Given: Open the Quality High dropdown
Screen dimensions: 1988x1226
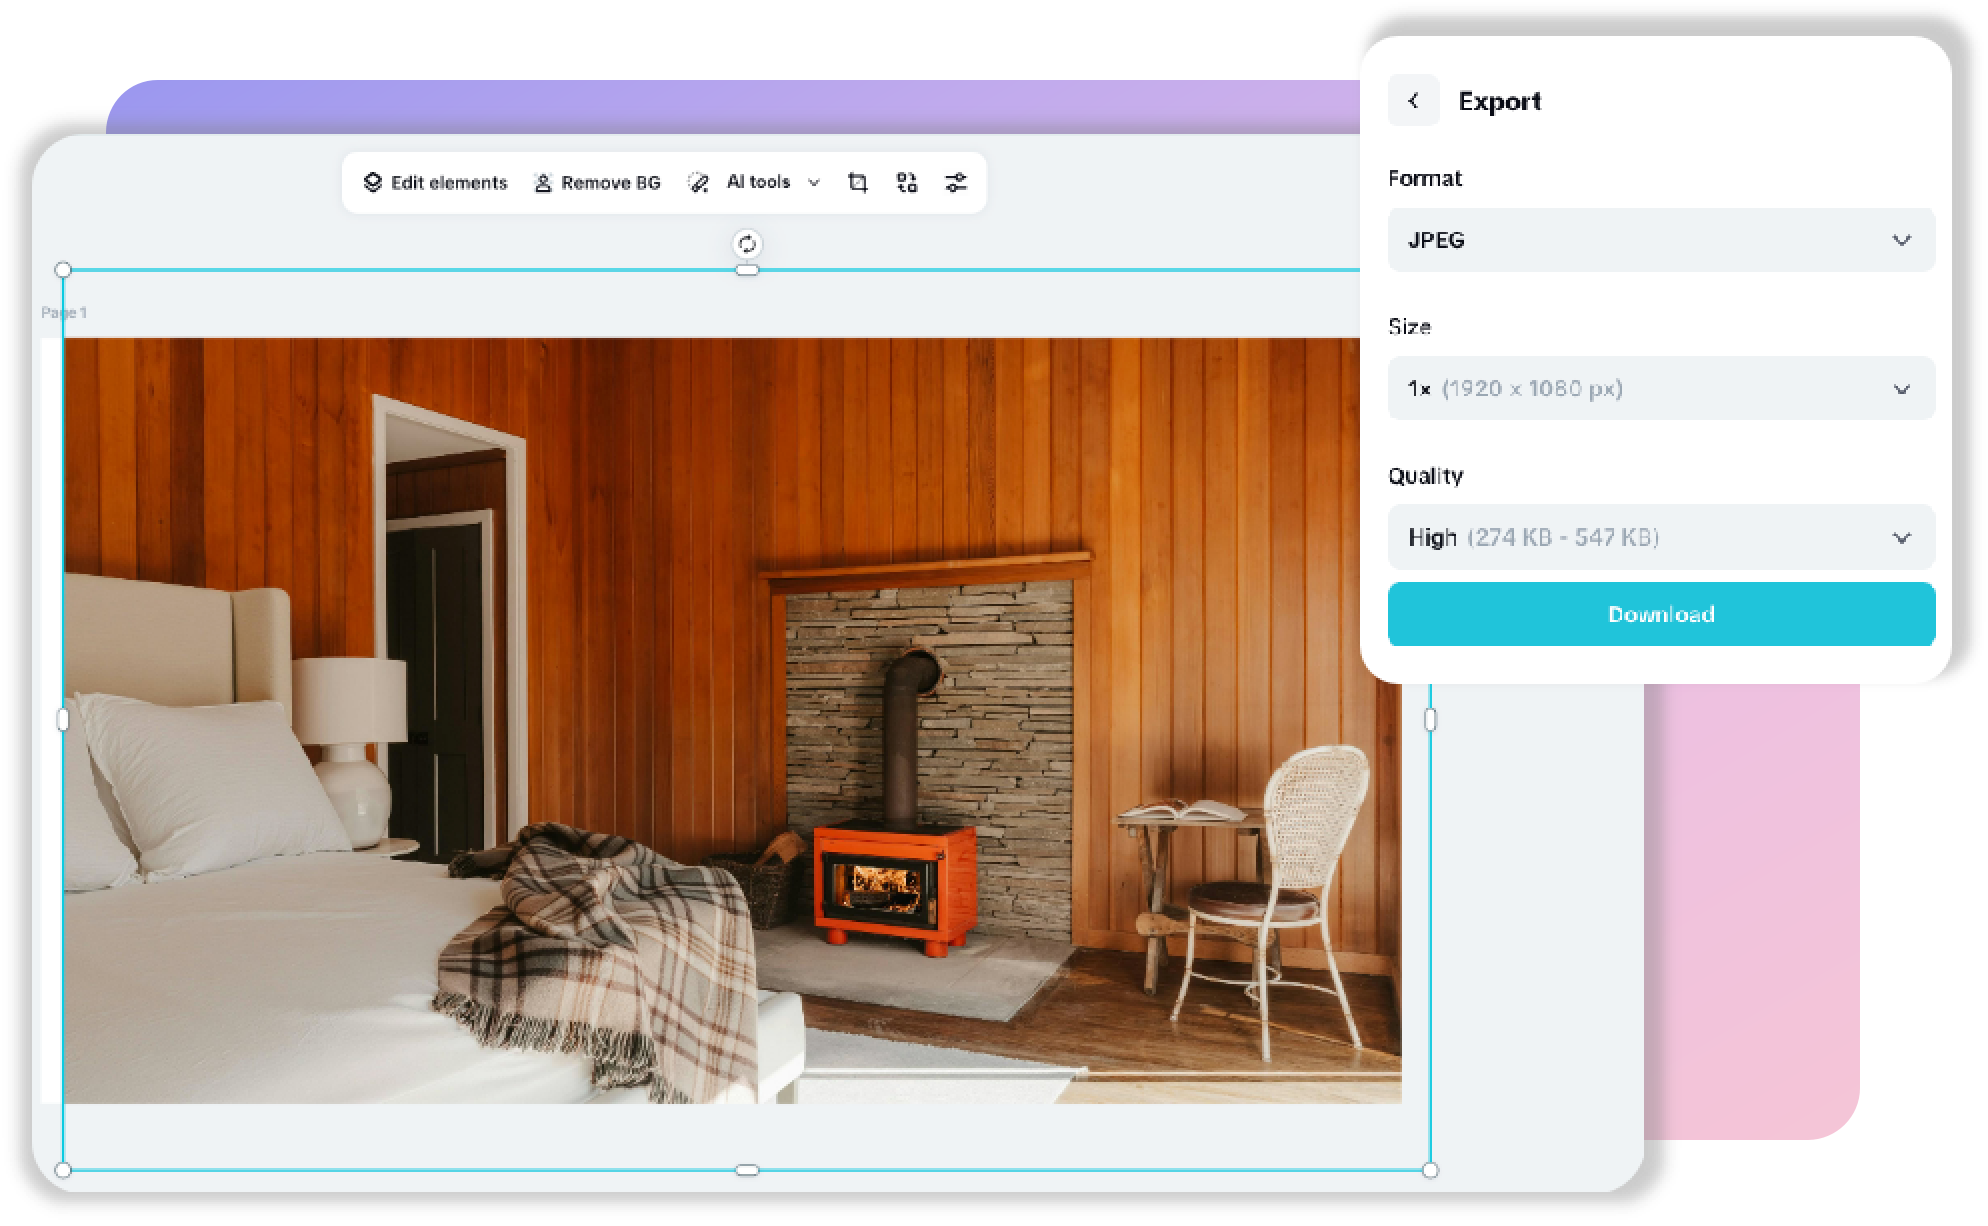Looking at the screenshot, I should click(1661, 538).
